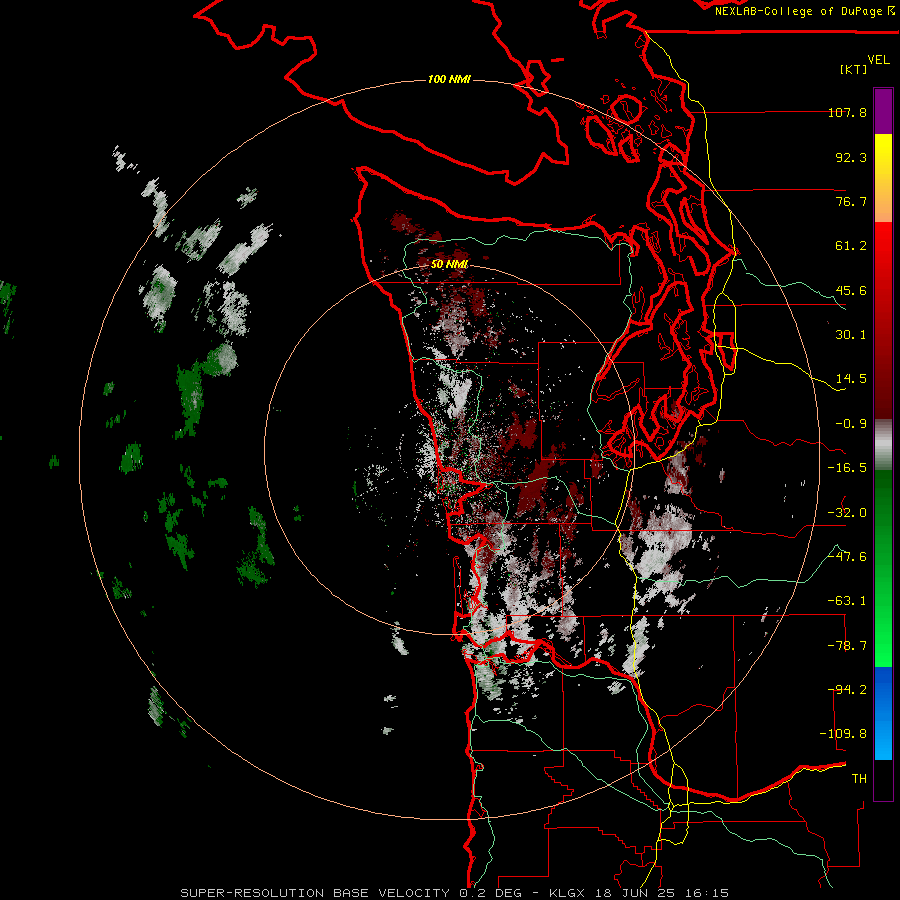The width and height of the screenshot is (900, 900).
Task: Select the -16.5 velocity scale value
Action: [x=847, y=468]
